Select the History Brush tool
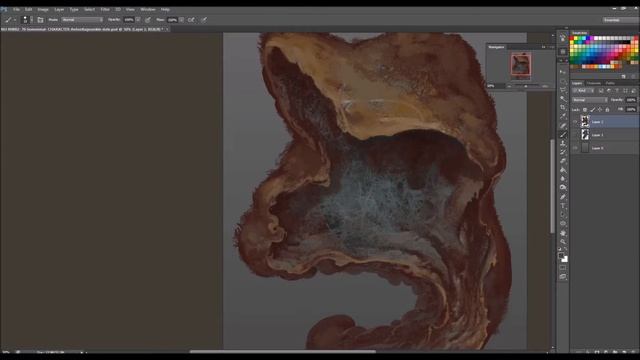This screenshot has height=360, width=640. click(563, 152)
